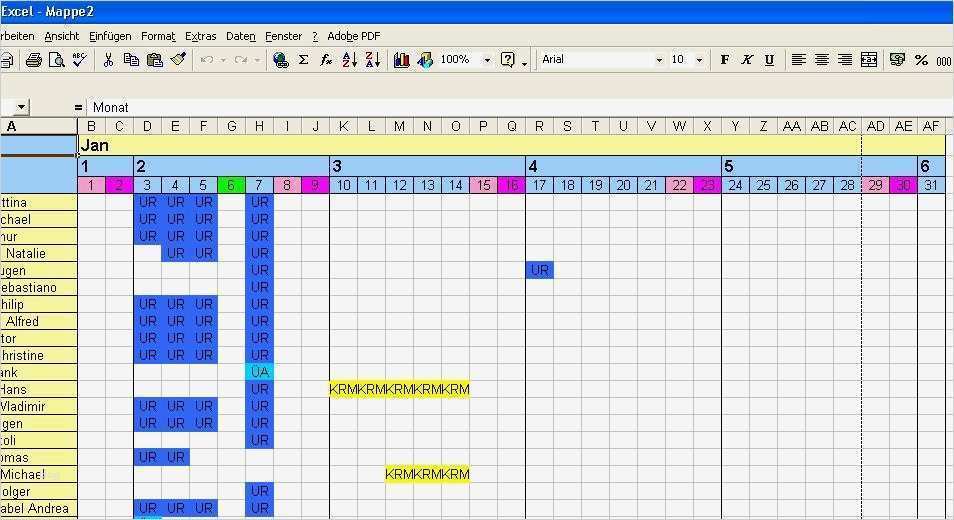Open the fx function wizard
Screen dimensions: 954x520
[x=326, y=60]
